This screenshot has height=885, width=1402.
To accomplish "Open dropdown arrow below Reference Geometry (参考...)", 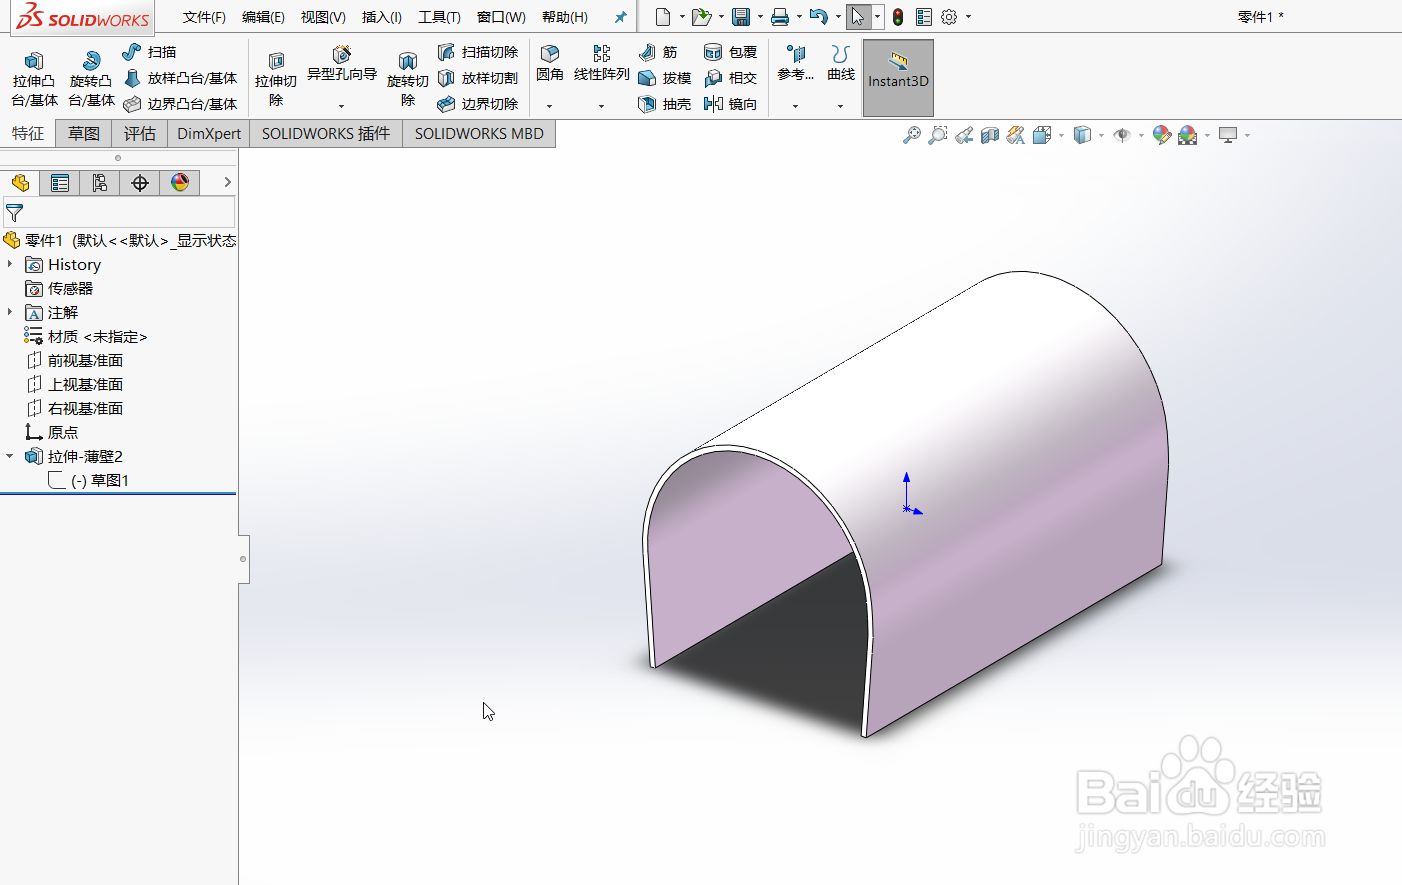I will coord(795,106).
